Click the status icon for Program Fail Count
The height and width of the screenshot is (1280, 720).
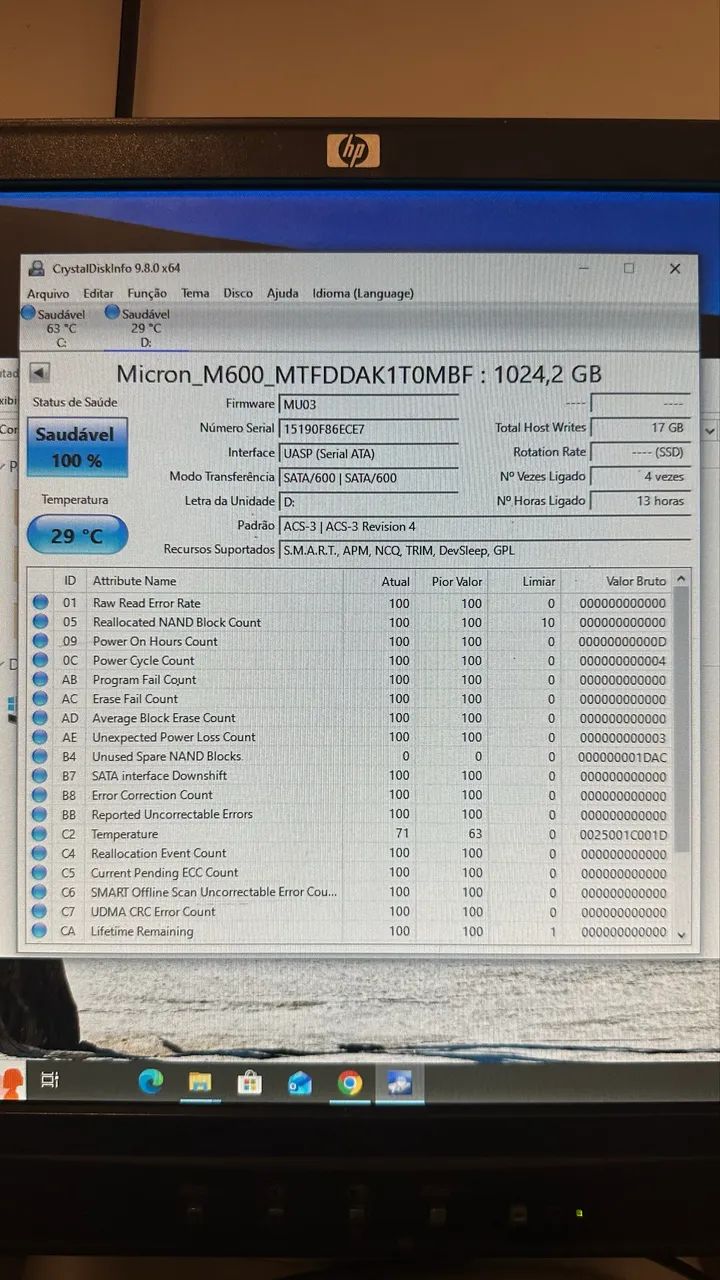point(40,680)
